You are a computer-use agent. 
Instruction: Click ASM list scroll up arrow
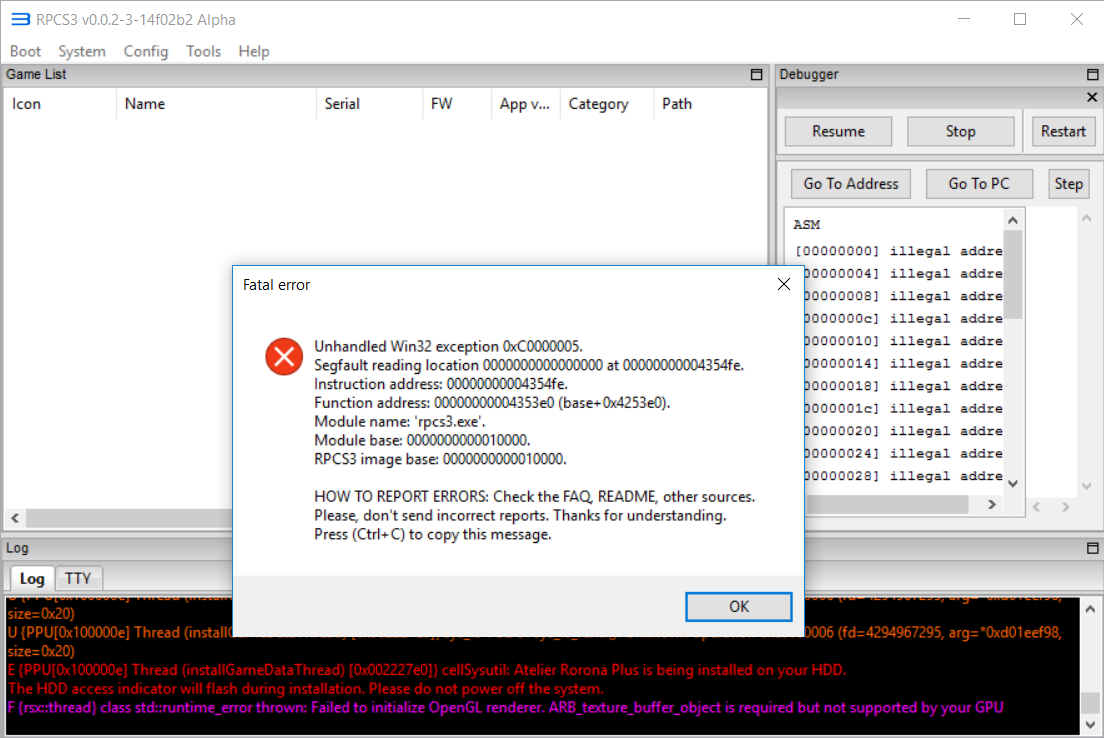1013,220
